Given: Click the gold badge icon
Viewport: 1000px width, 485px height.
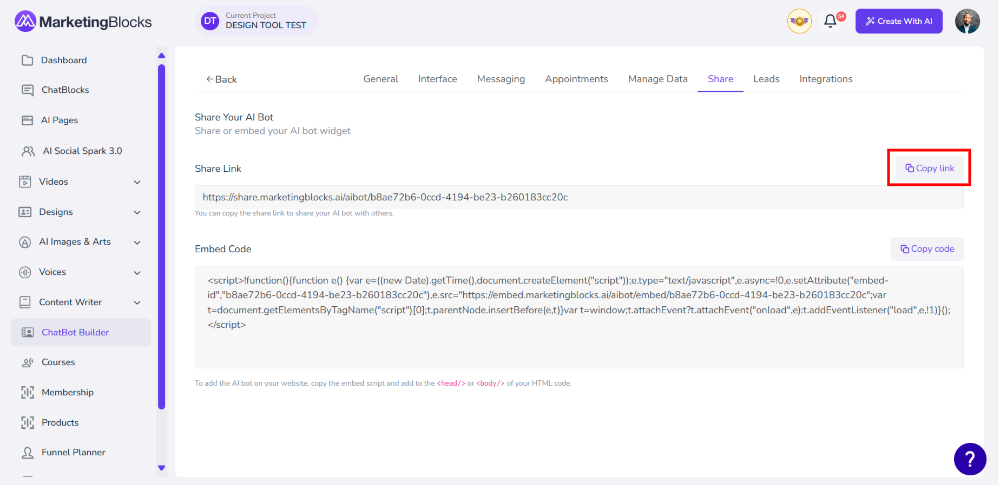Looking at the screenshot, I should click(x=799, y=22).
